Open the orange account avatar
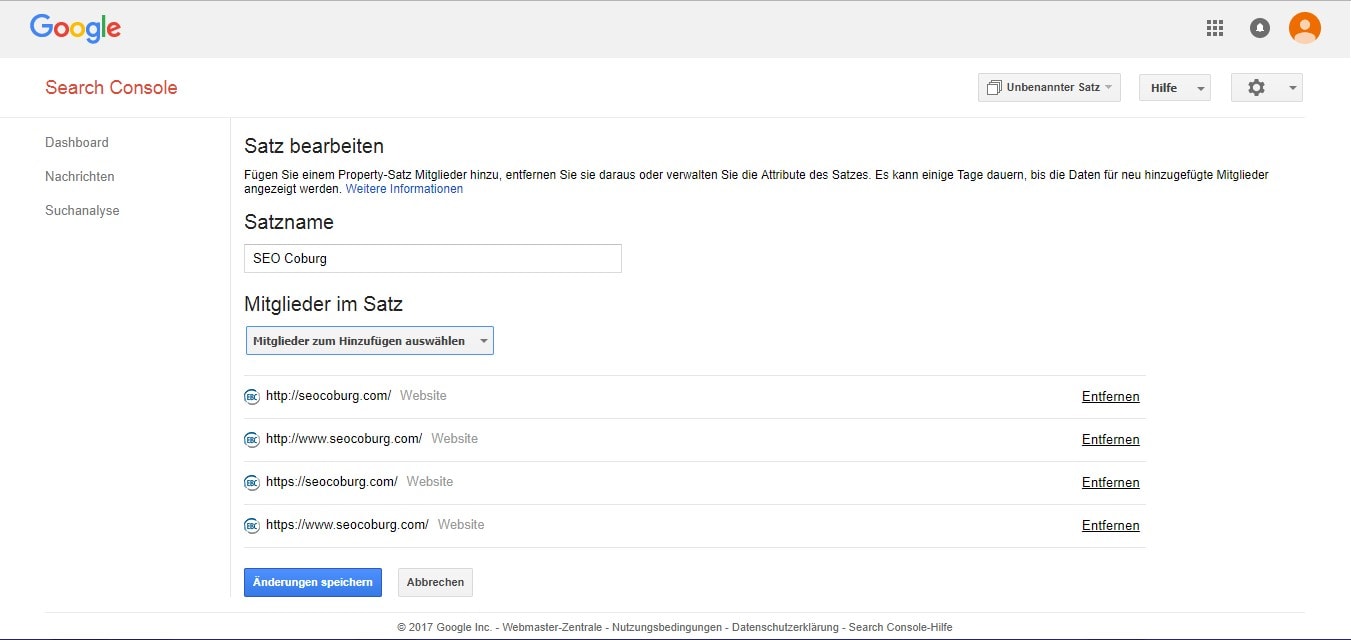The width and height of the screenshot is (1351, 640). (1305, 28)
